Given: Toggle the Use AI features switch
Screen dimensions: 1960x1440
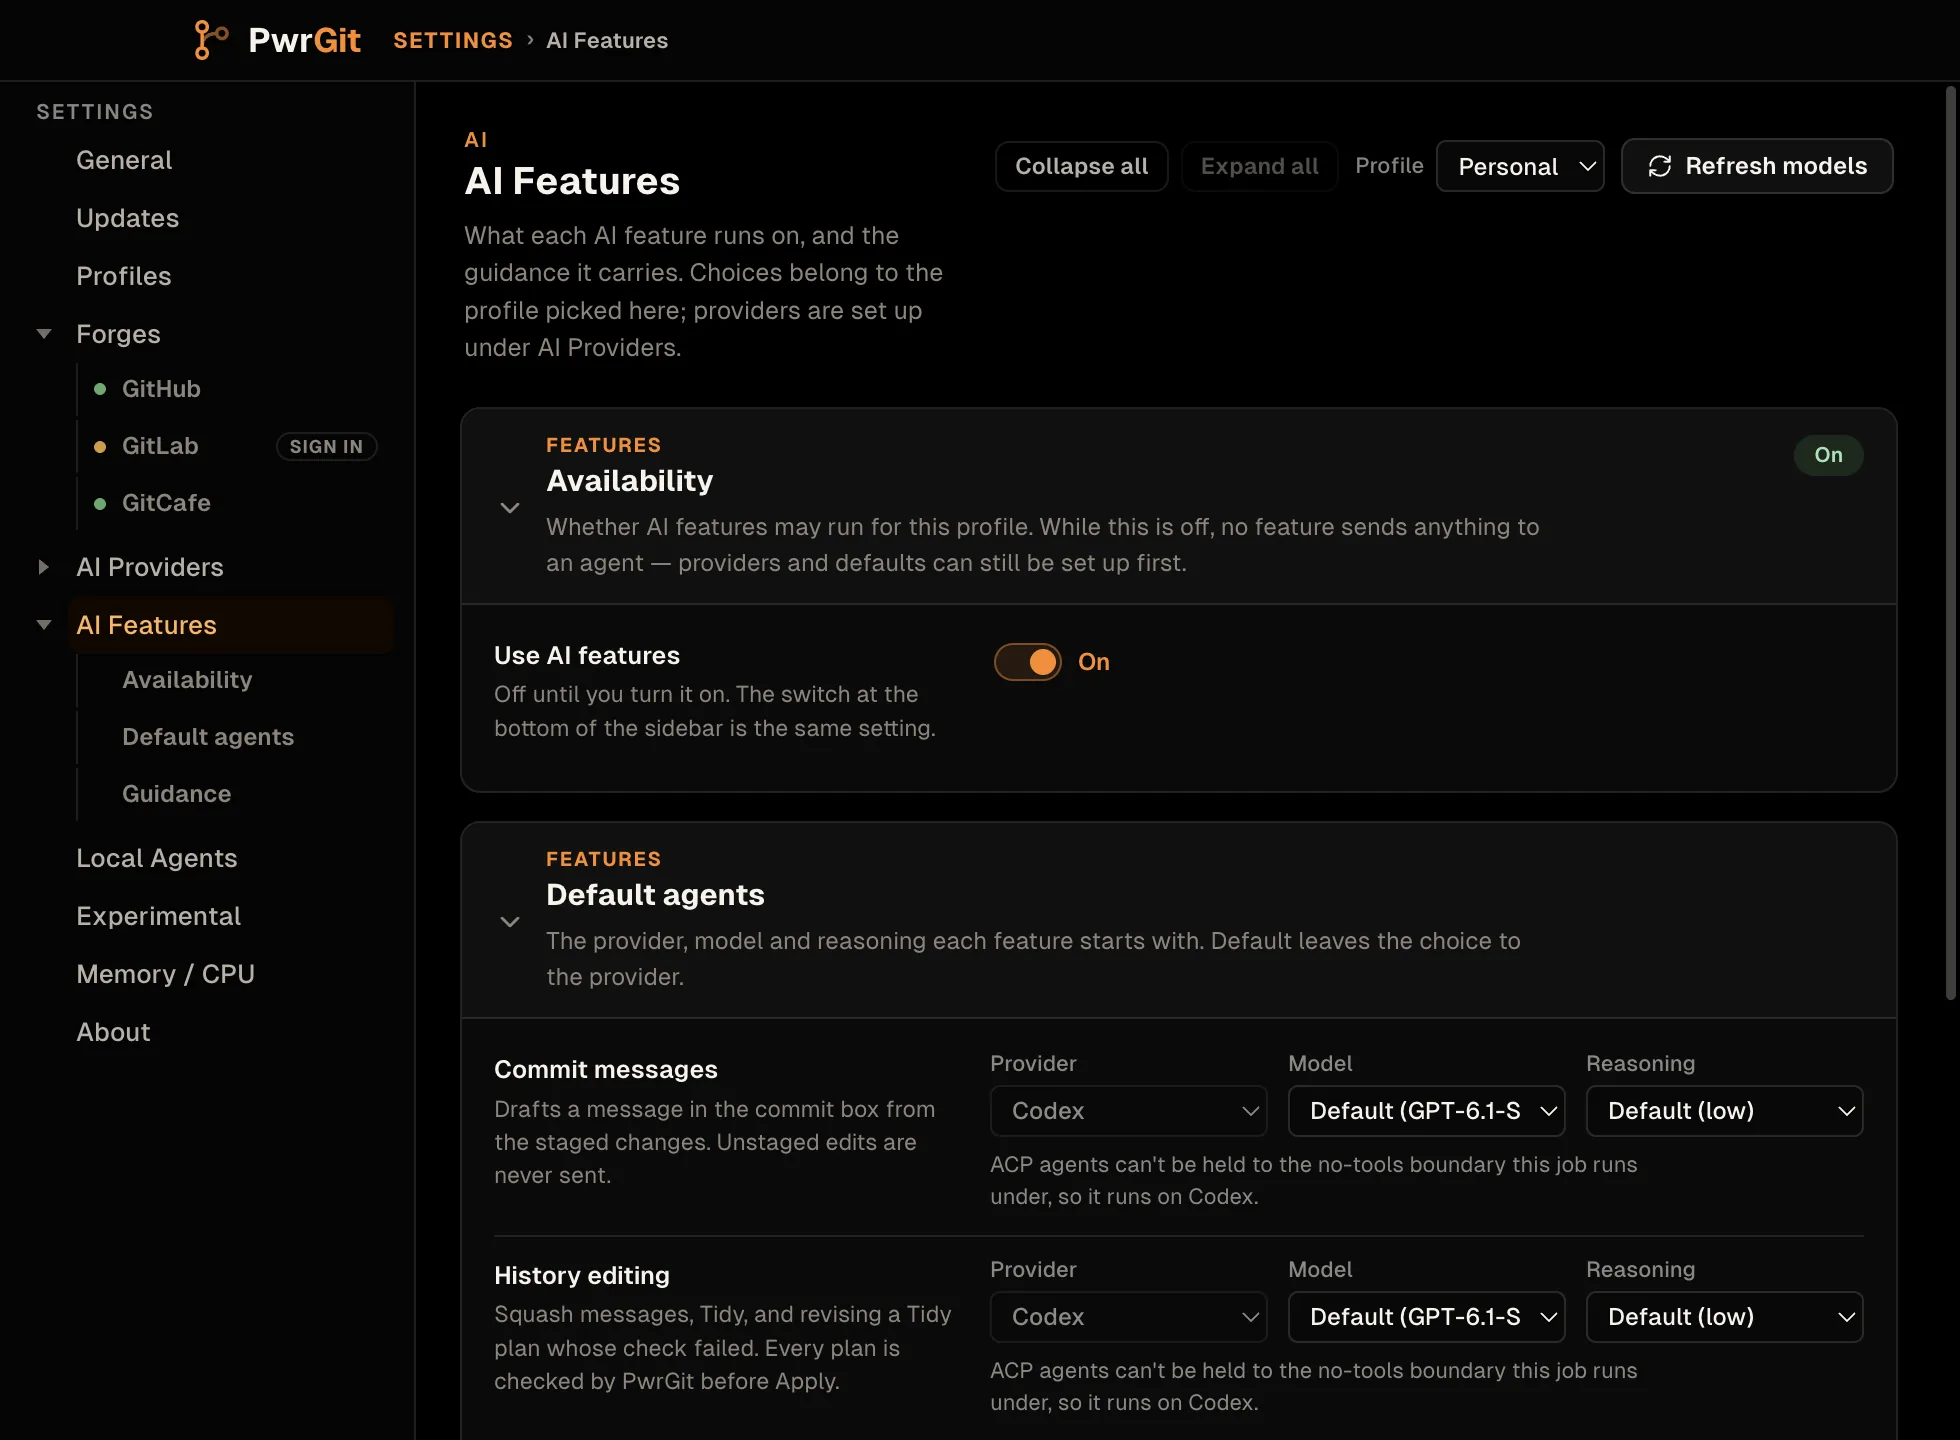Looking at the screenshot, I should [1027, 662].
